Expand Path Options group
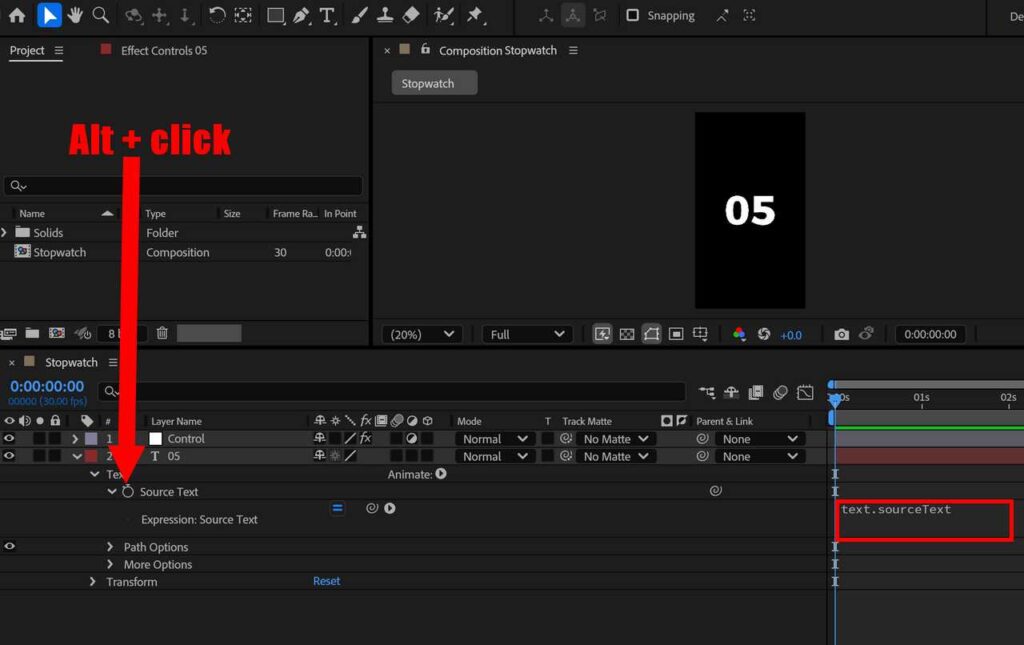Screen dimensions: 1024x645 (x=110, y=546)
